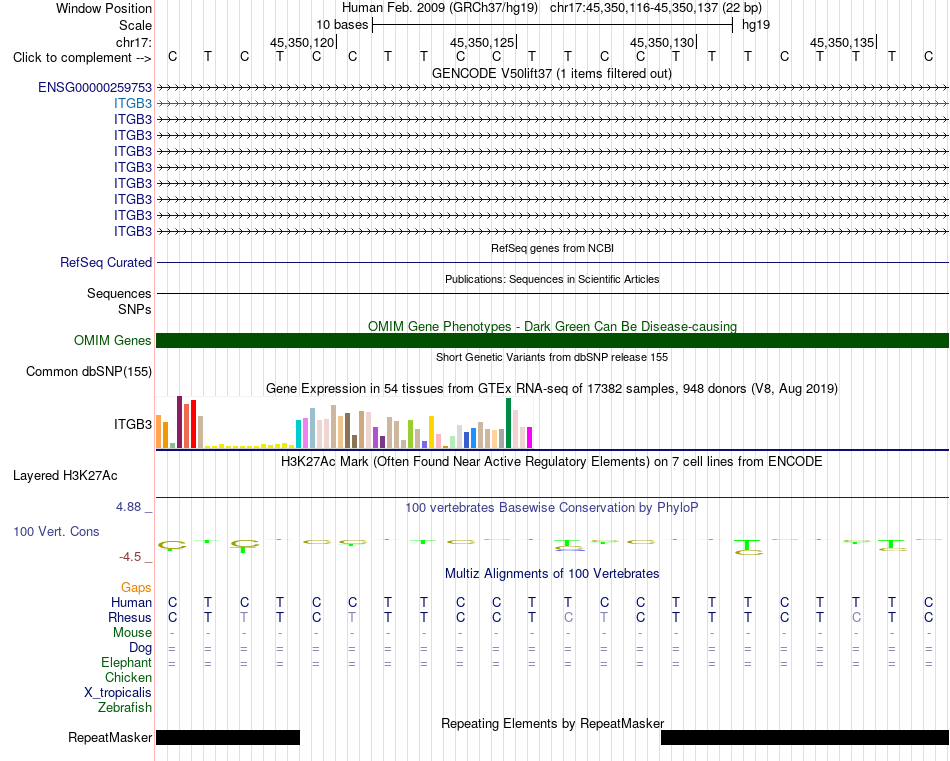Click 'Repeating Elements by RepeatMasker' title

553,723
